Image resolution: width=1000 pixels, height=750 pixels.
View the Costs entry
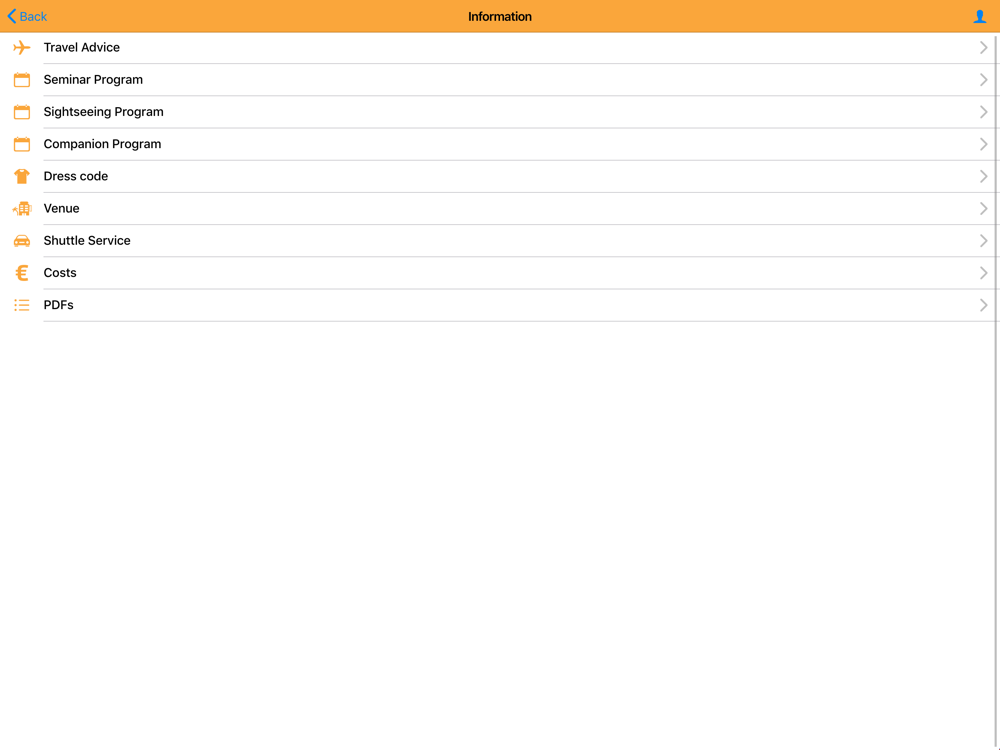point(500,273)
